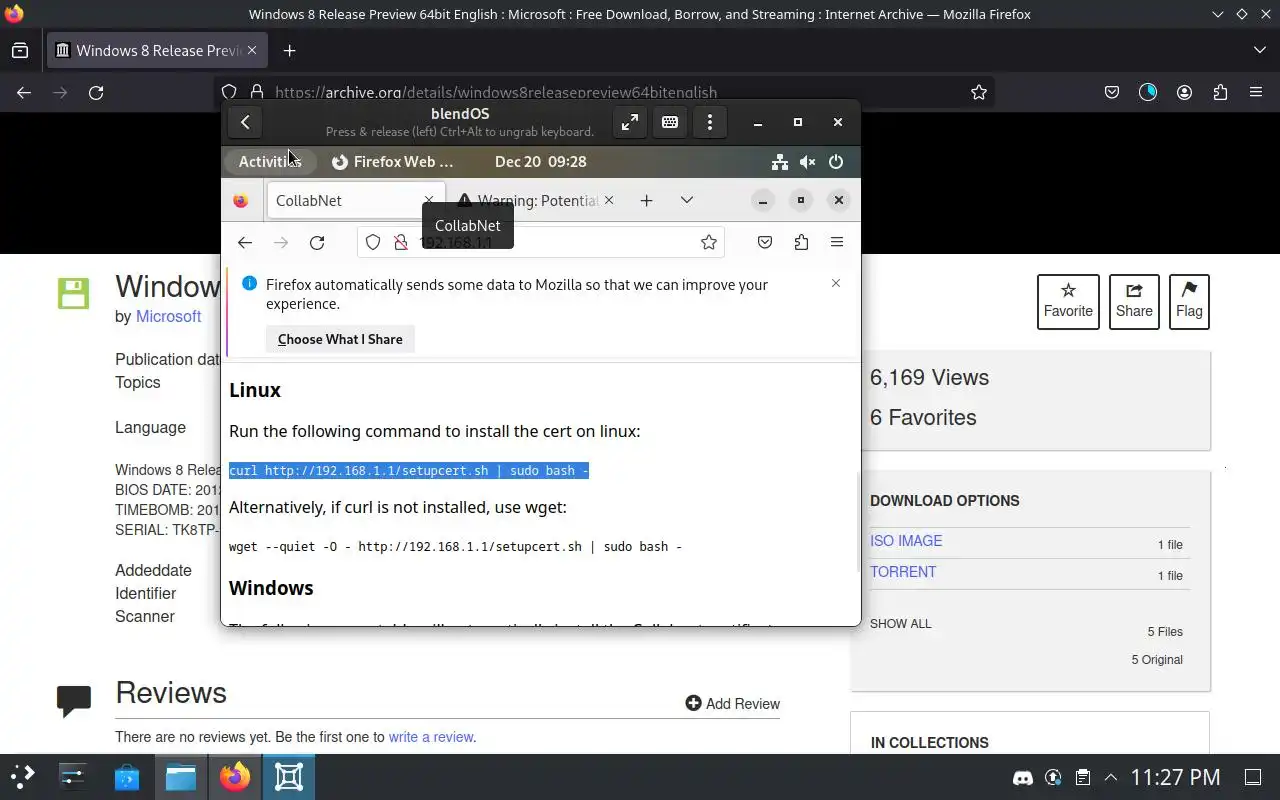Click Choose What I Share button
1280x800 pixels.
340,339
